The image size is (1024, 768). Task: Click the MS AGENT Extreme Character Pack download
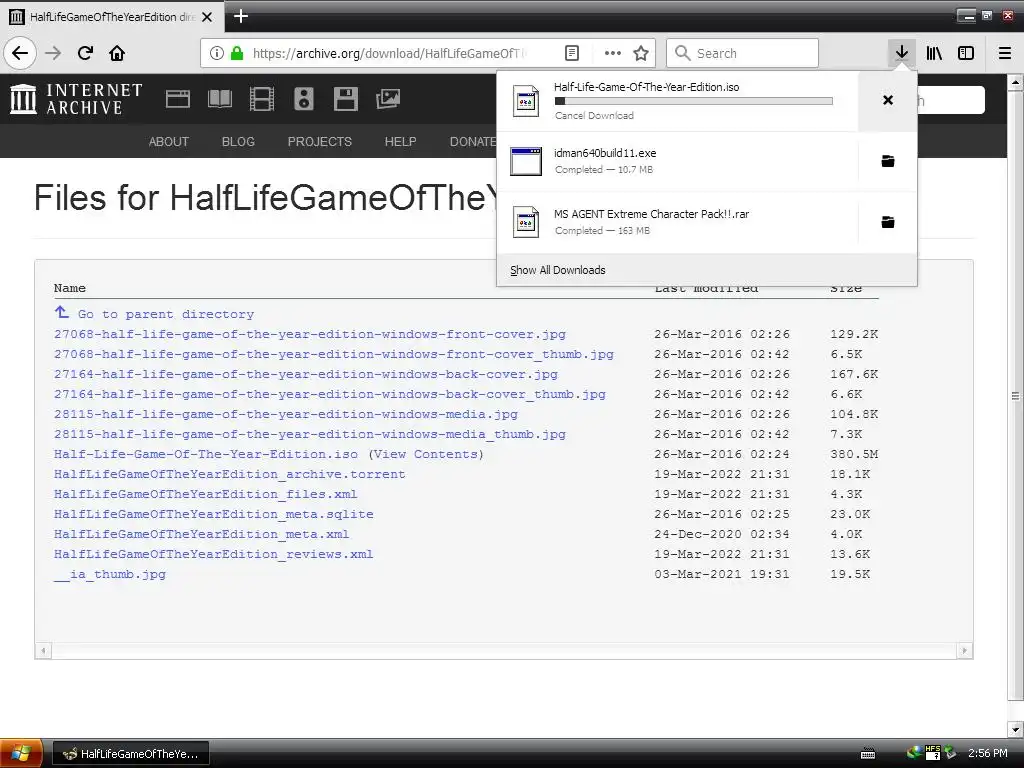point(677,222)
